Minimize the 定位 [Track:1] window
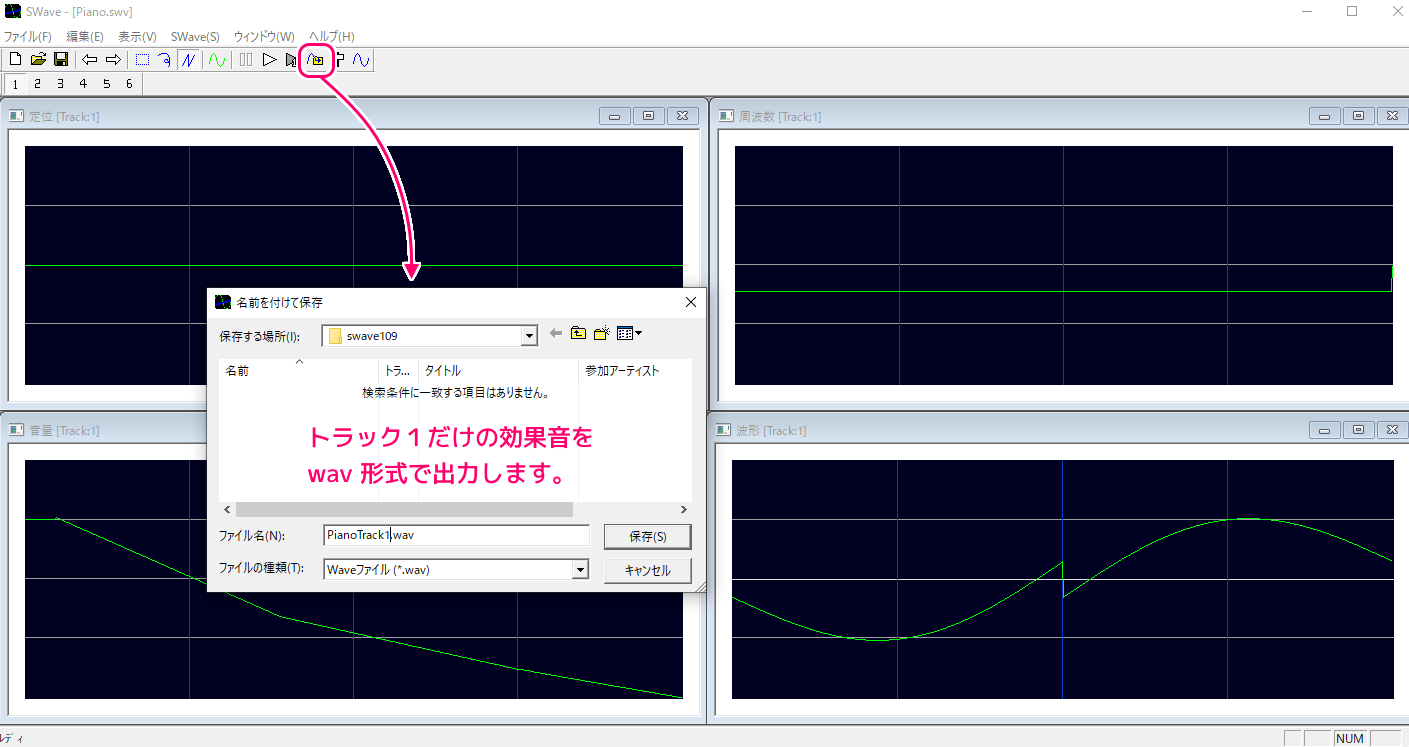 pyautogui.click(x=614, y=116)
